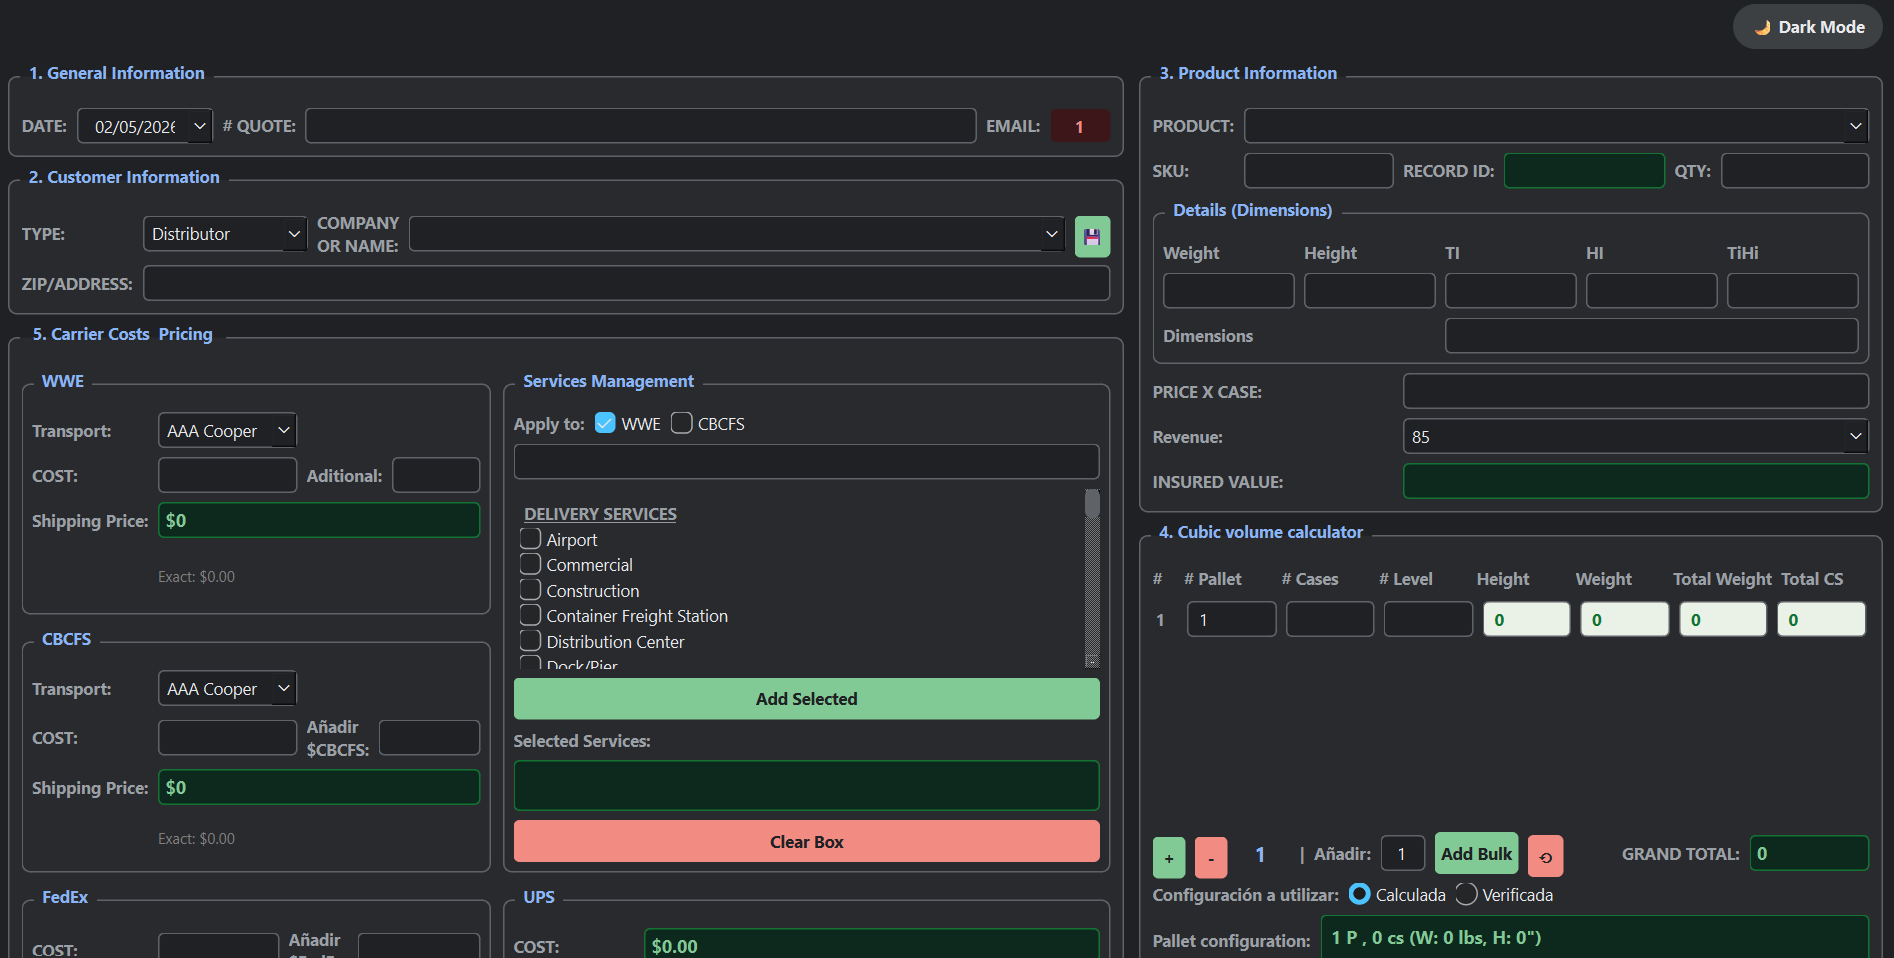Click the Height dimensions input
This screenshot has height=958, width=1894.
[1369, 290]
